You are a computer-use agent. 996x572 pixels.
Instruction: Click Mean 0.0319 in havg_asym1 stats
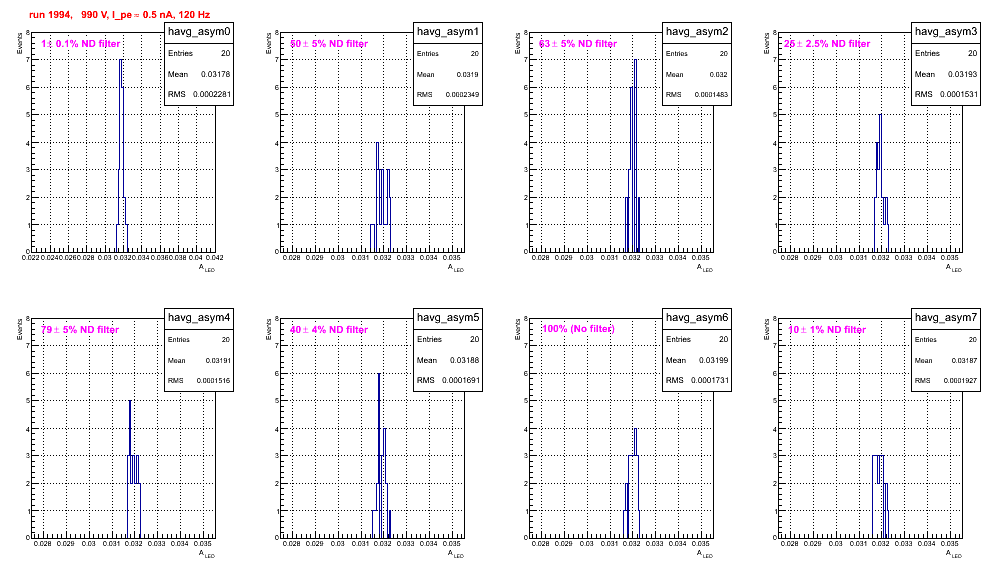tap(448, 74)
